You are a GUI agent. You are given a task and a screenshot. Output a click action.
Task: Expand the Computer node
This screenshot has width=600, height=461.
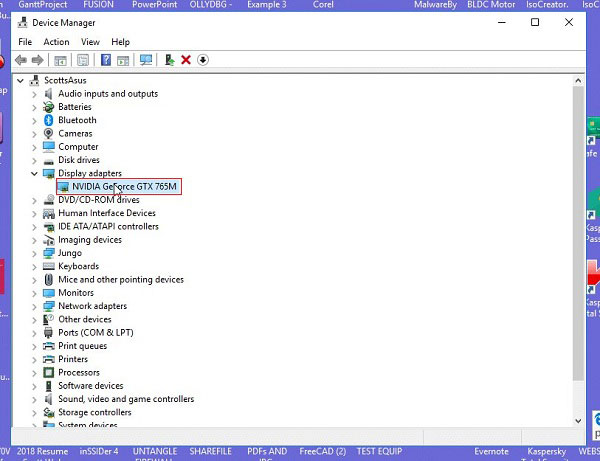click(34, 147)
